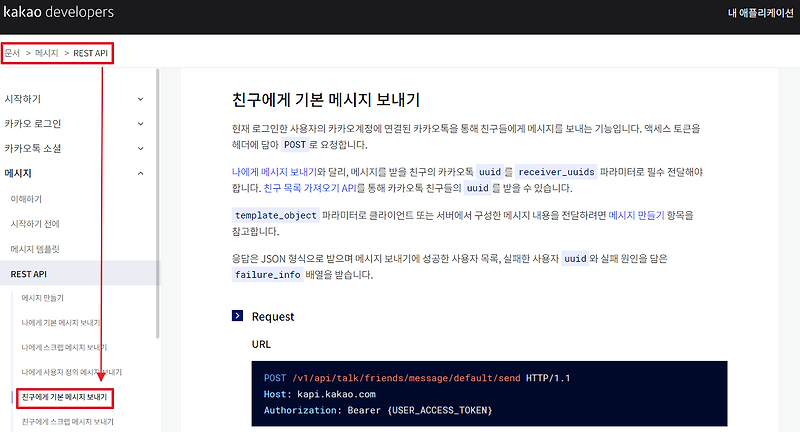Screen dimensions: 800x432
Task: Click the receiver_uuids code tag
Action: point(556,172)
